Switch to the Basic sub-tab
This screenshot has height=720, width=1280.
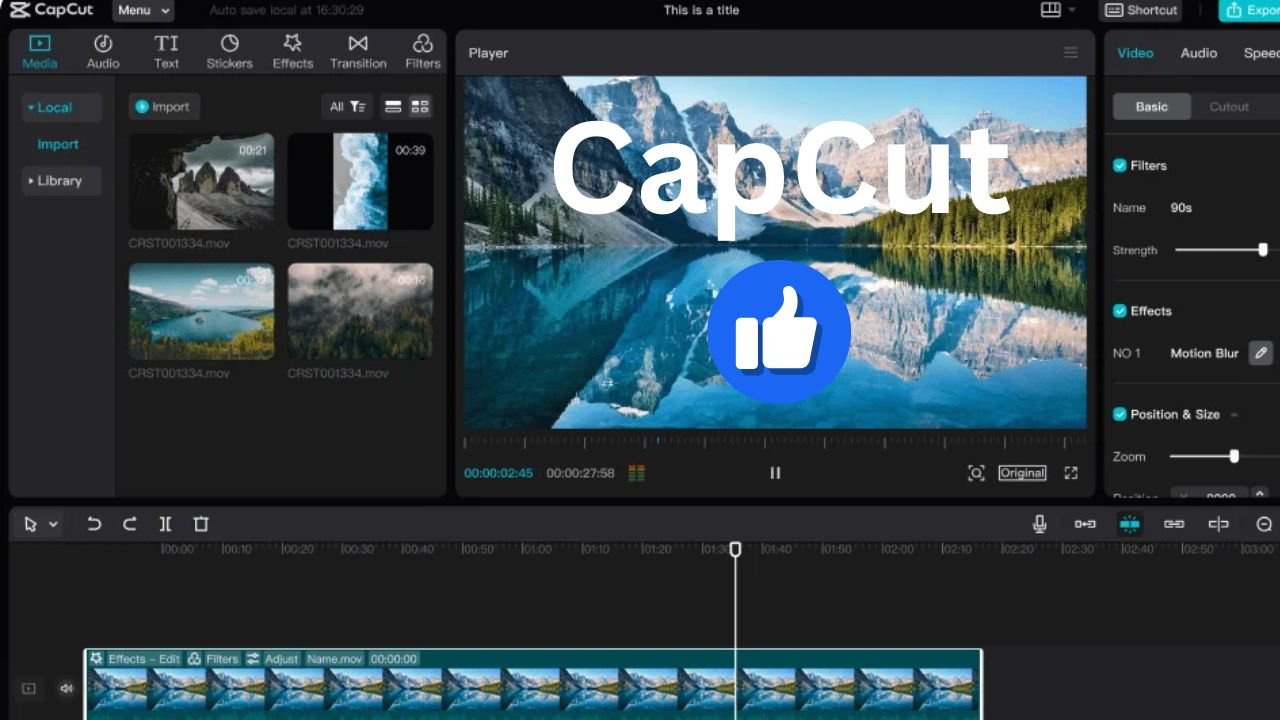coord(1152,107)
